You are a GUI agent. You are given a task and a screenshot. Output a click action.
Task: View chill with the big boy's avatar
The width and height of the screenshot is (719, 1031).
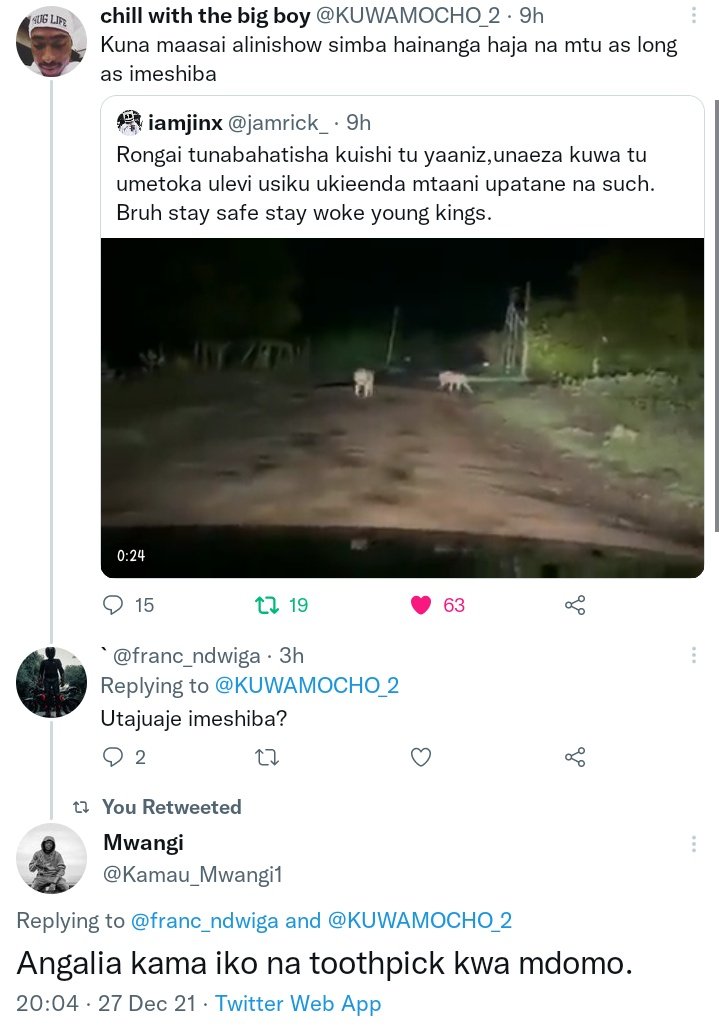pyautogui.click(x=51, y=42)
